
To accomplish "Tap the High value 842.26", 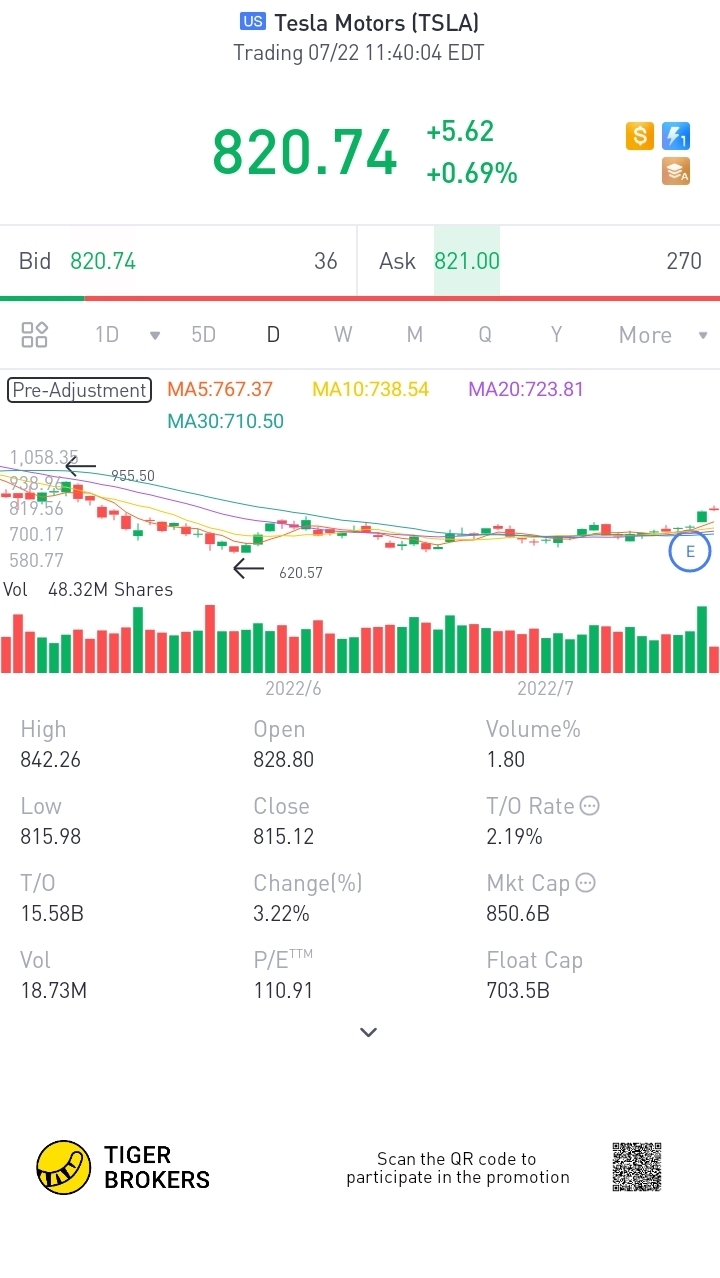I will [50, 760].
